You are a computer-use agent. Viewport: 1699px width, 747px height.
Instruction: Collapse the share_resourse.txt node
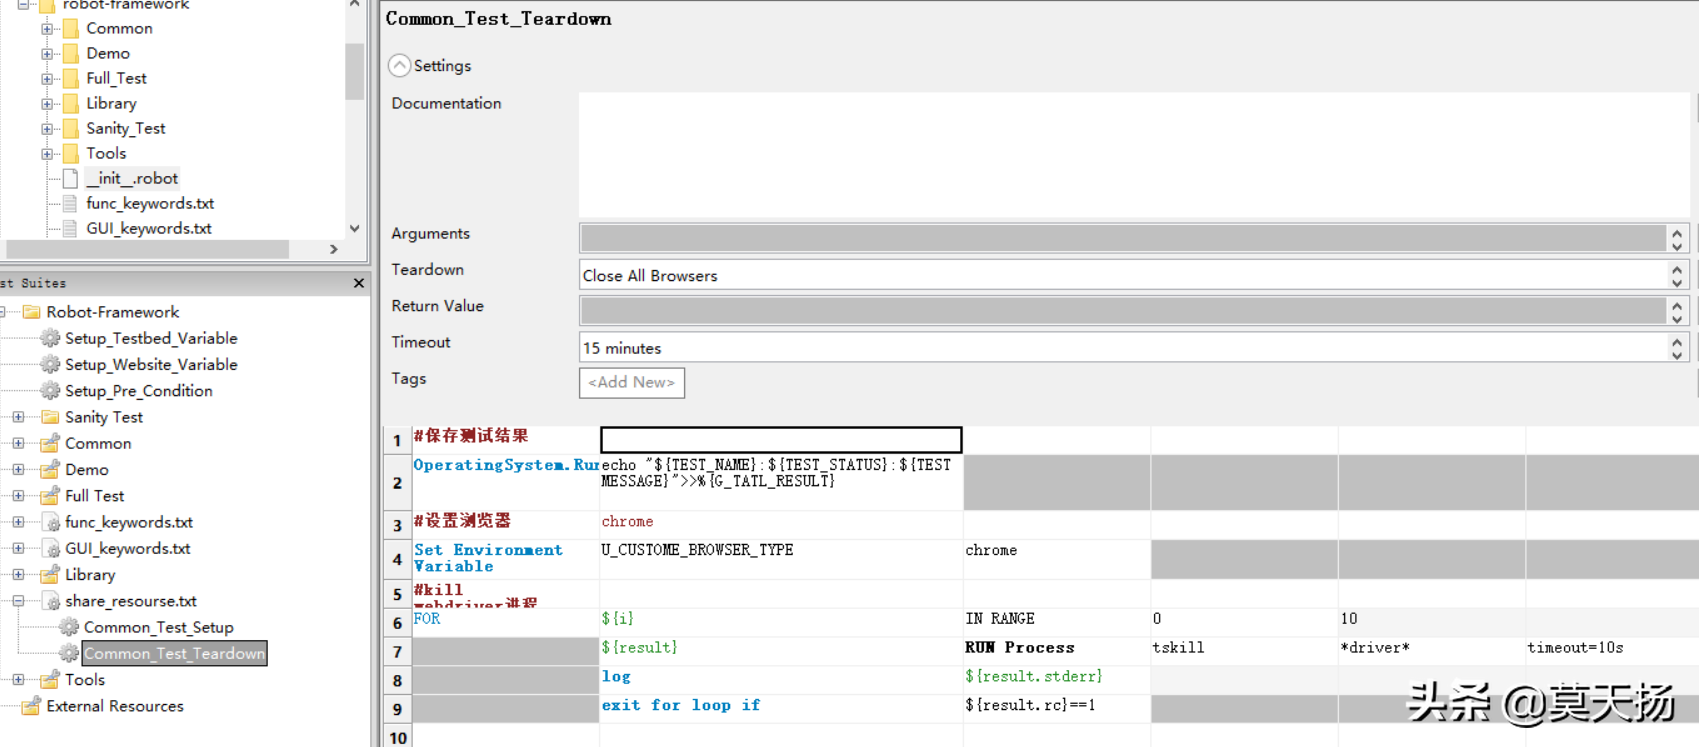point(18,601)
